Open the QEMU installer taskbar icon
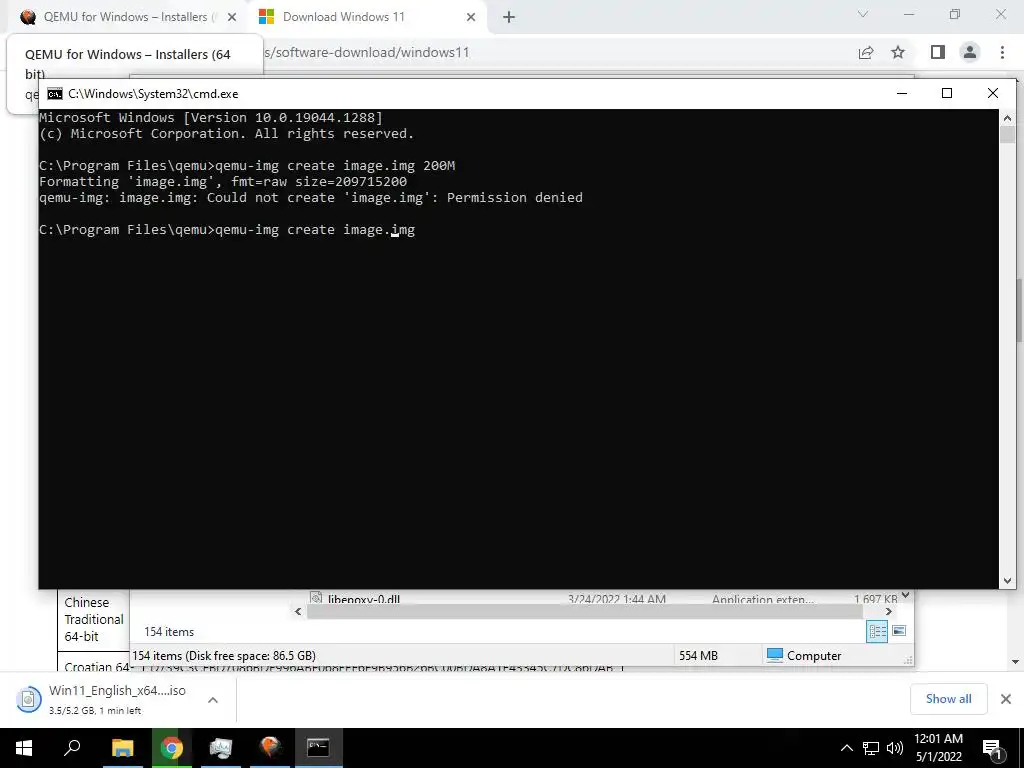The height and width of the screenshot is (768, 1024). pos(269,748)
